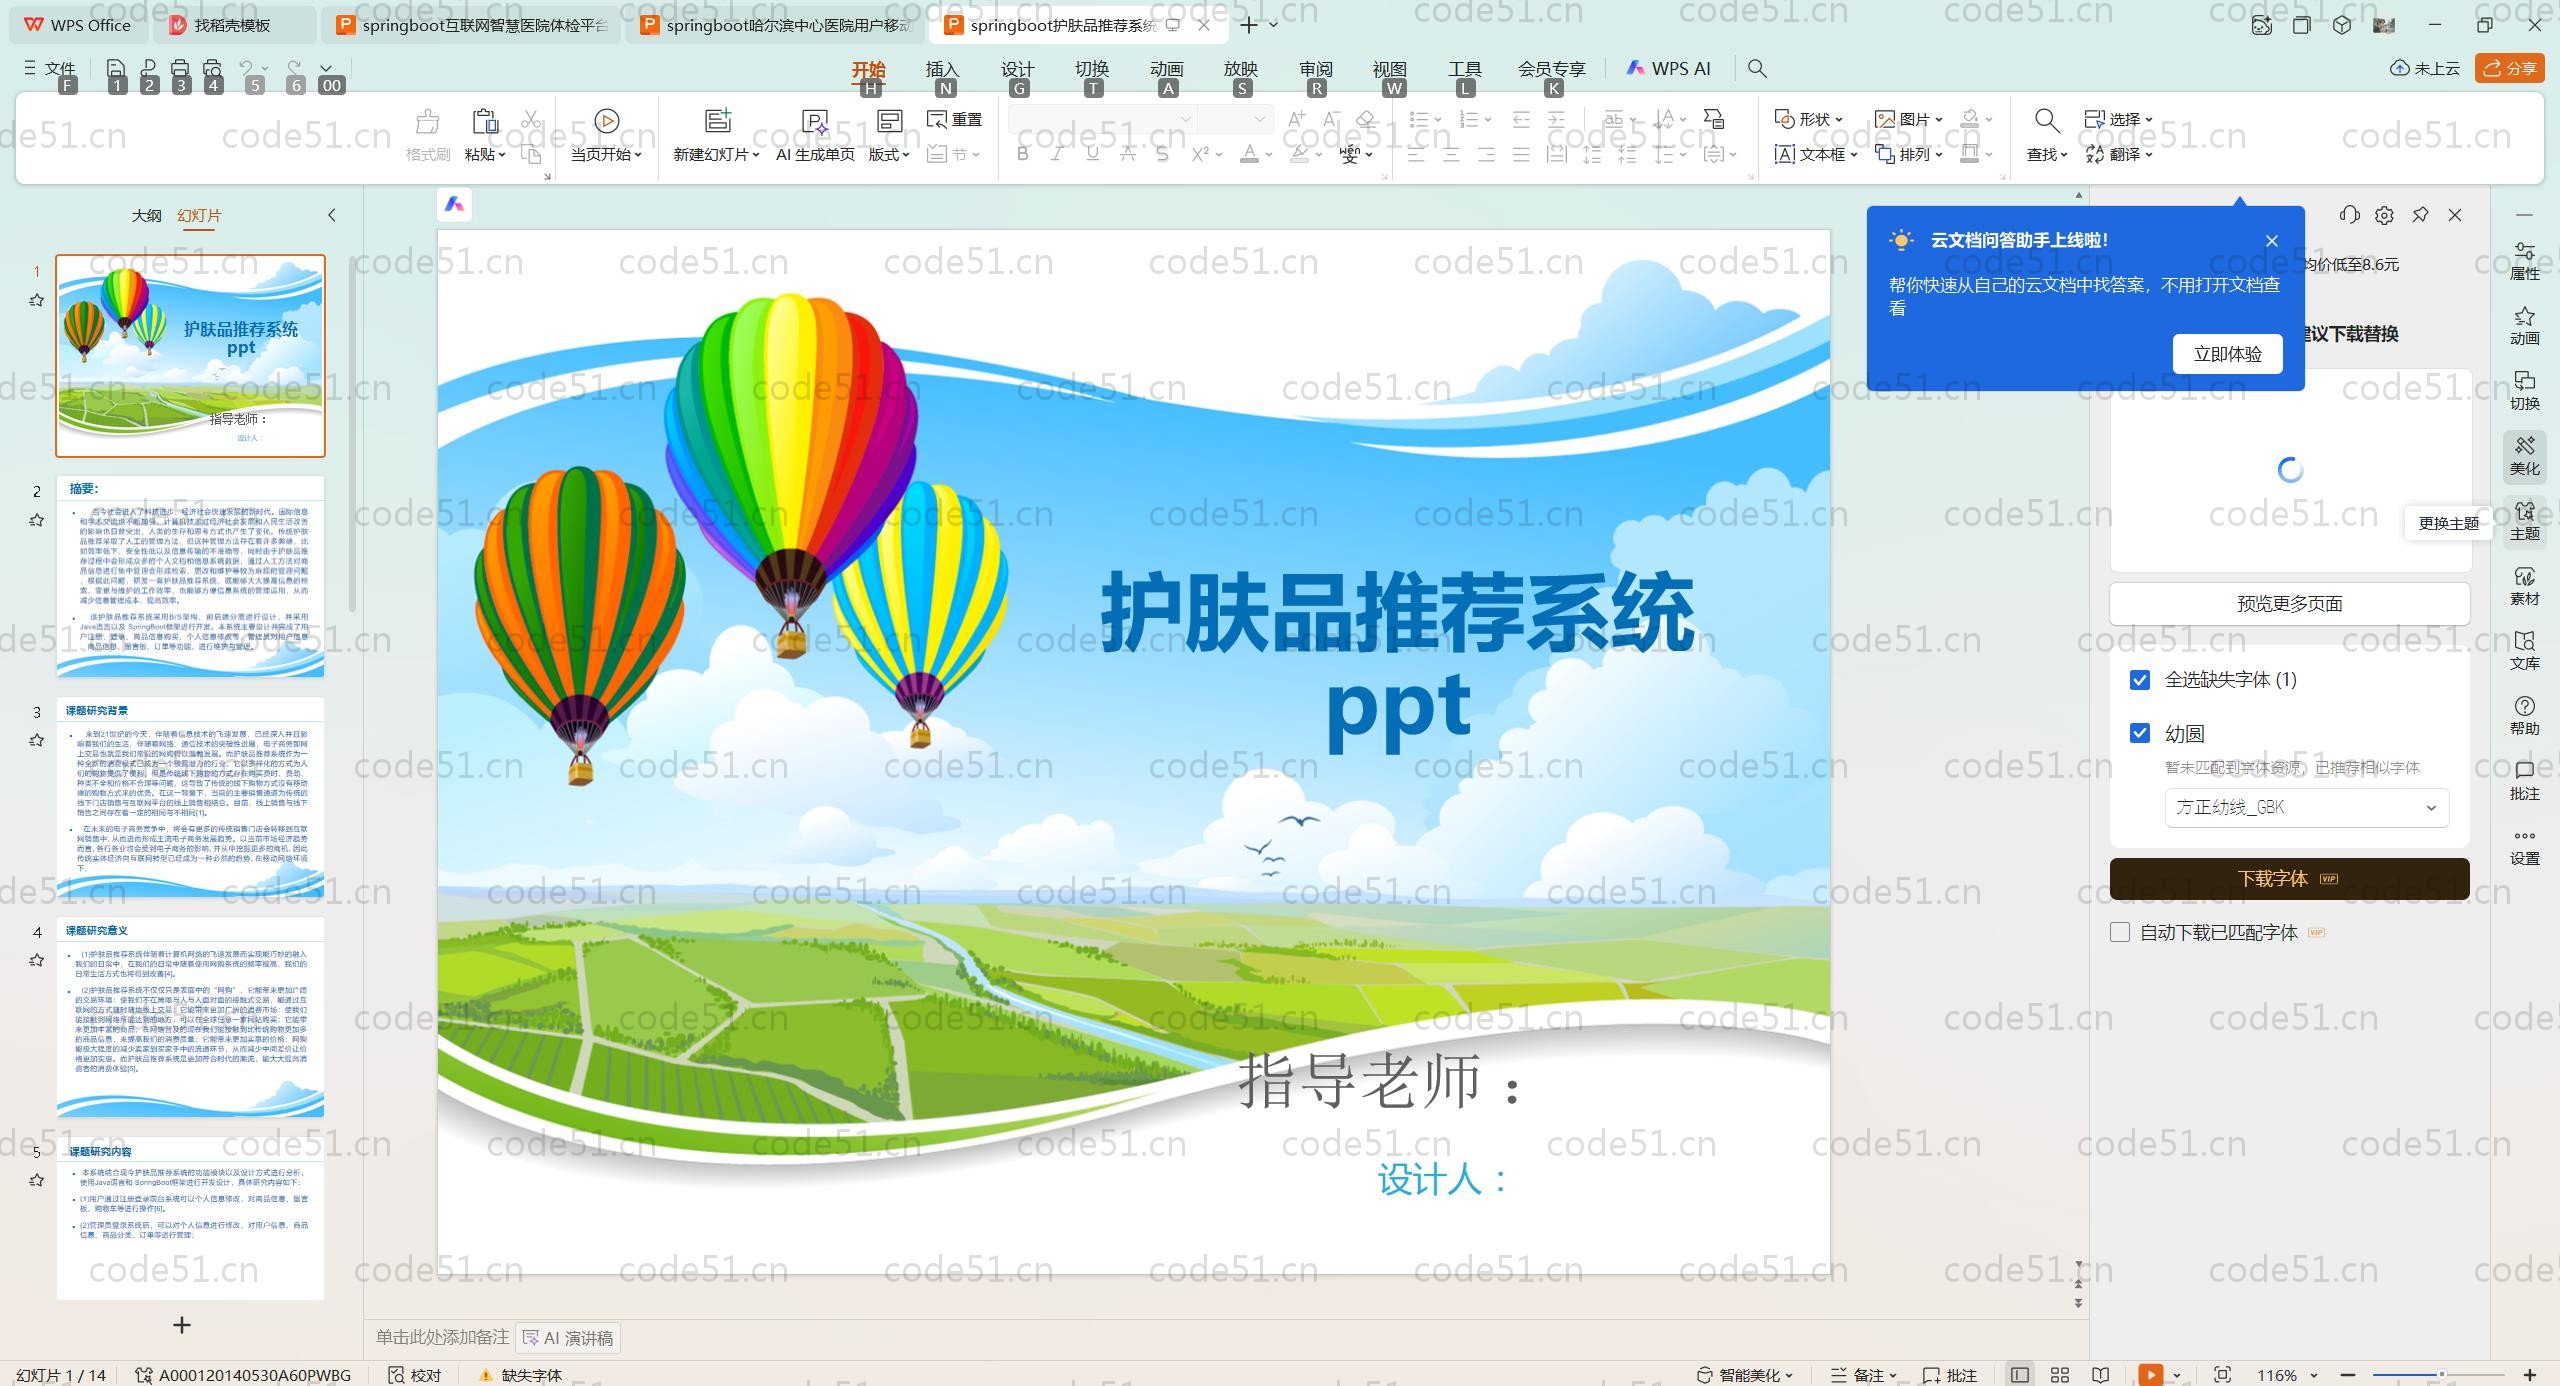Image resolution: width=2560 pixels, height=1386 pixels.
Task: Uncheck 全选缺失字体 checkbox
Action: tap(2140, 680)
